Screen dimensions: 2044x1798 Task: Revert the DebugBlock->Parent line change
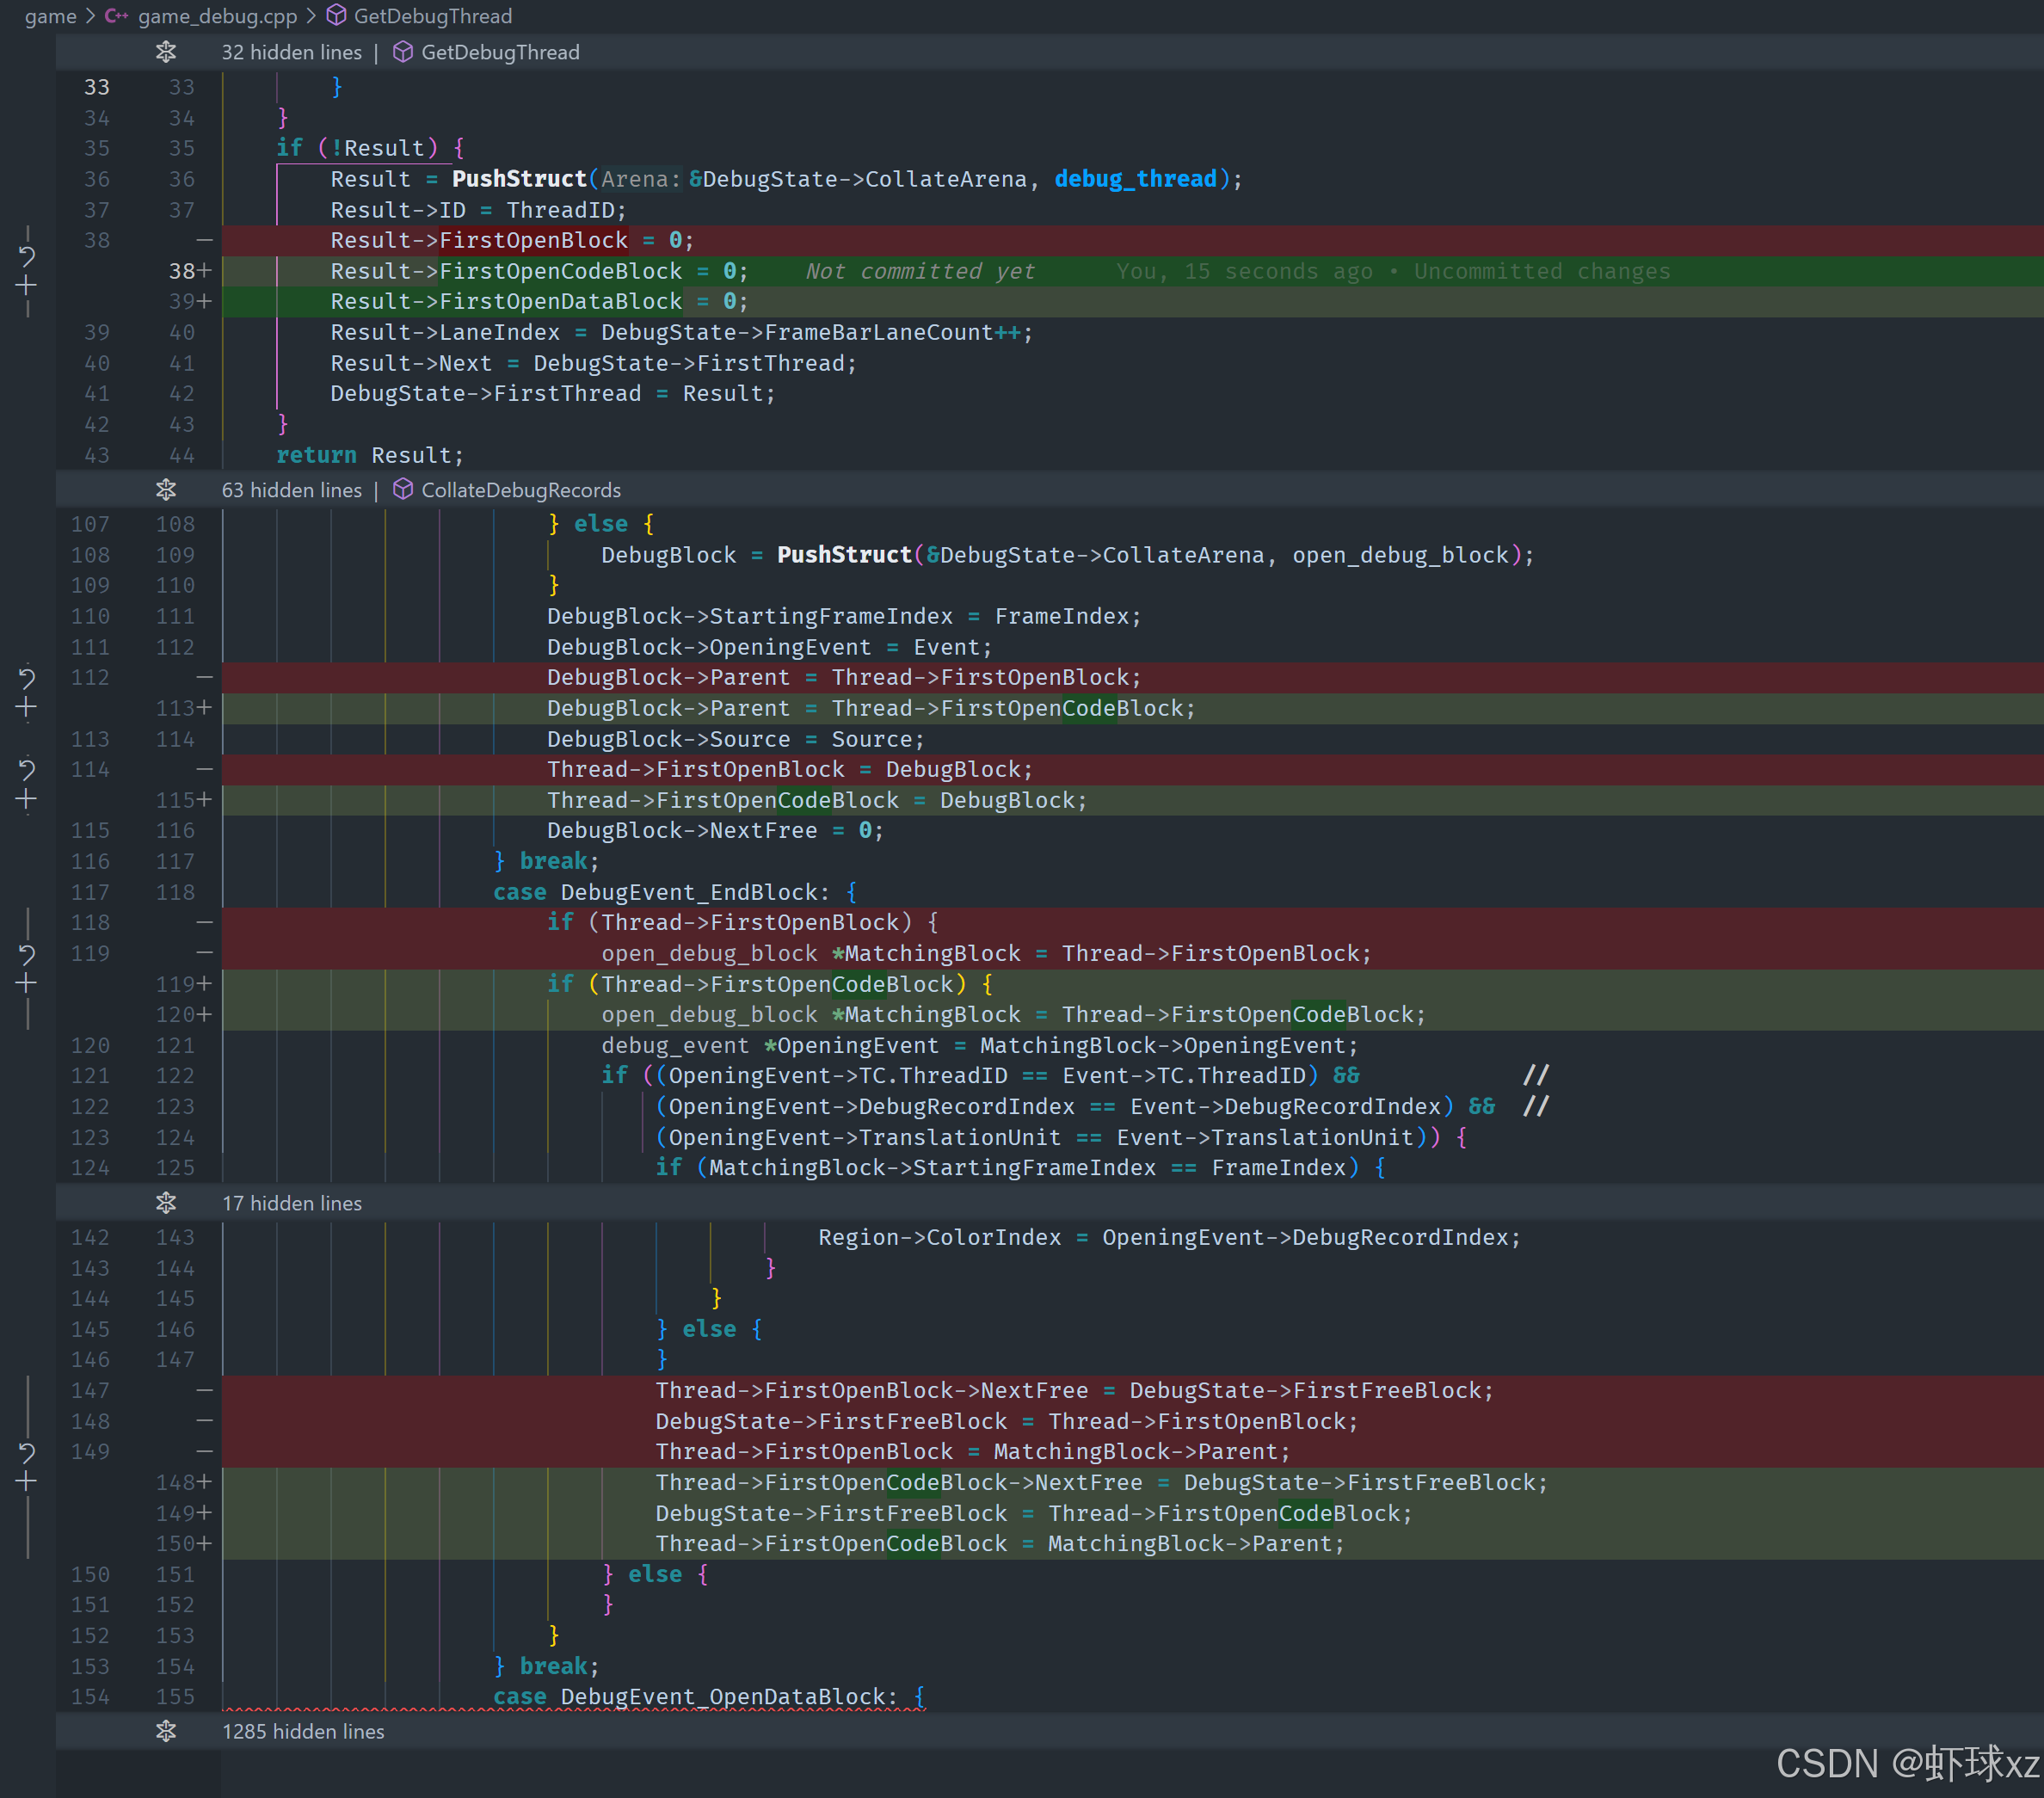coord(27,678)
